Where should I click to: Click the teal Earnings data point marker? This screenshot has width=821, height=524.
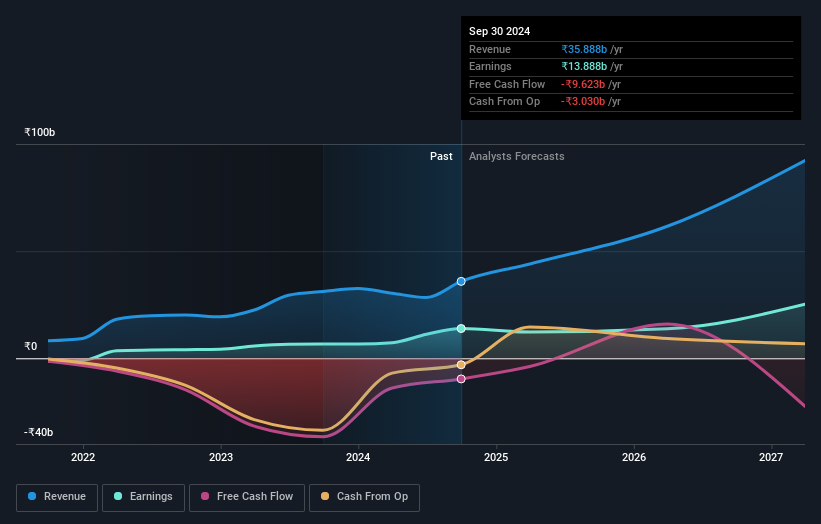coord(461,328)
